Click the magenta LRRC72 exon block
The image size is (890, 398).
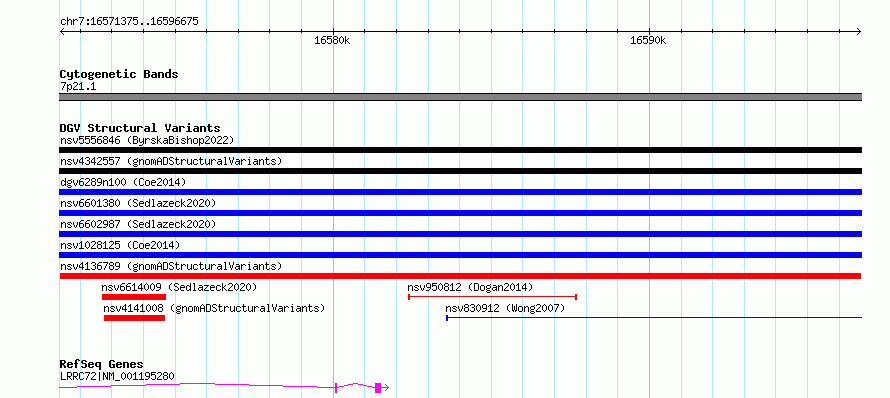tap(378, 388)
